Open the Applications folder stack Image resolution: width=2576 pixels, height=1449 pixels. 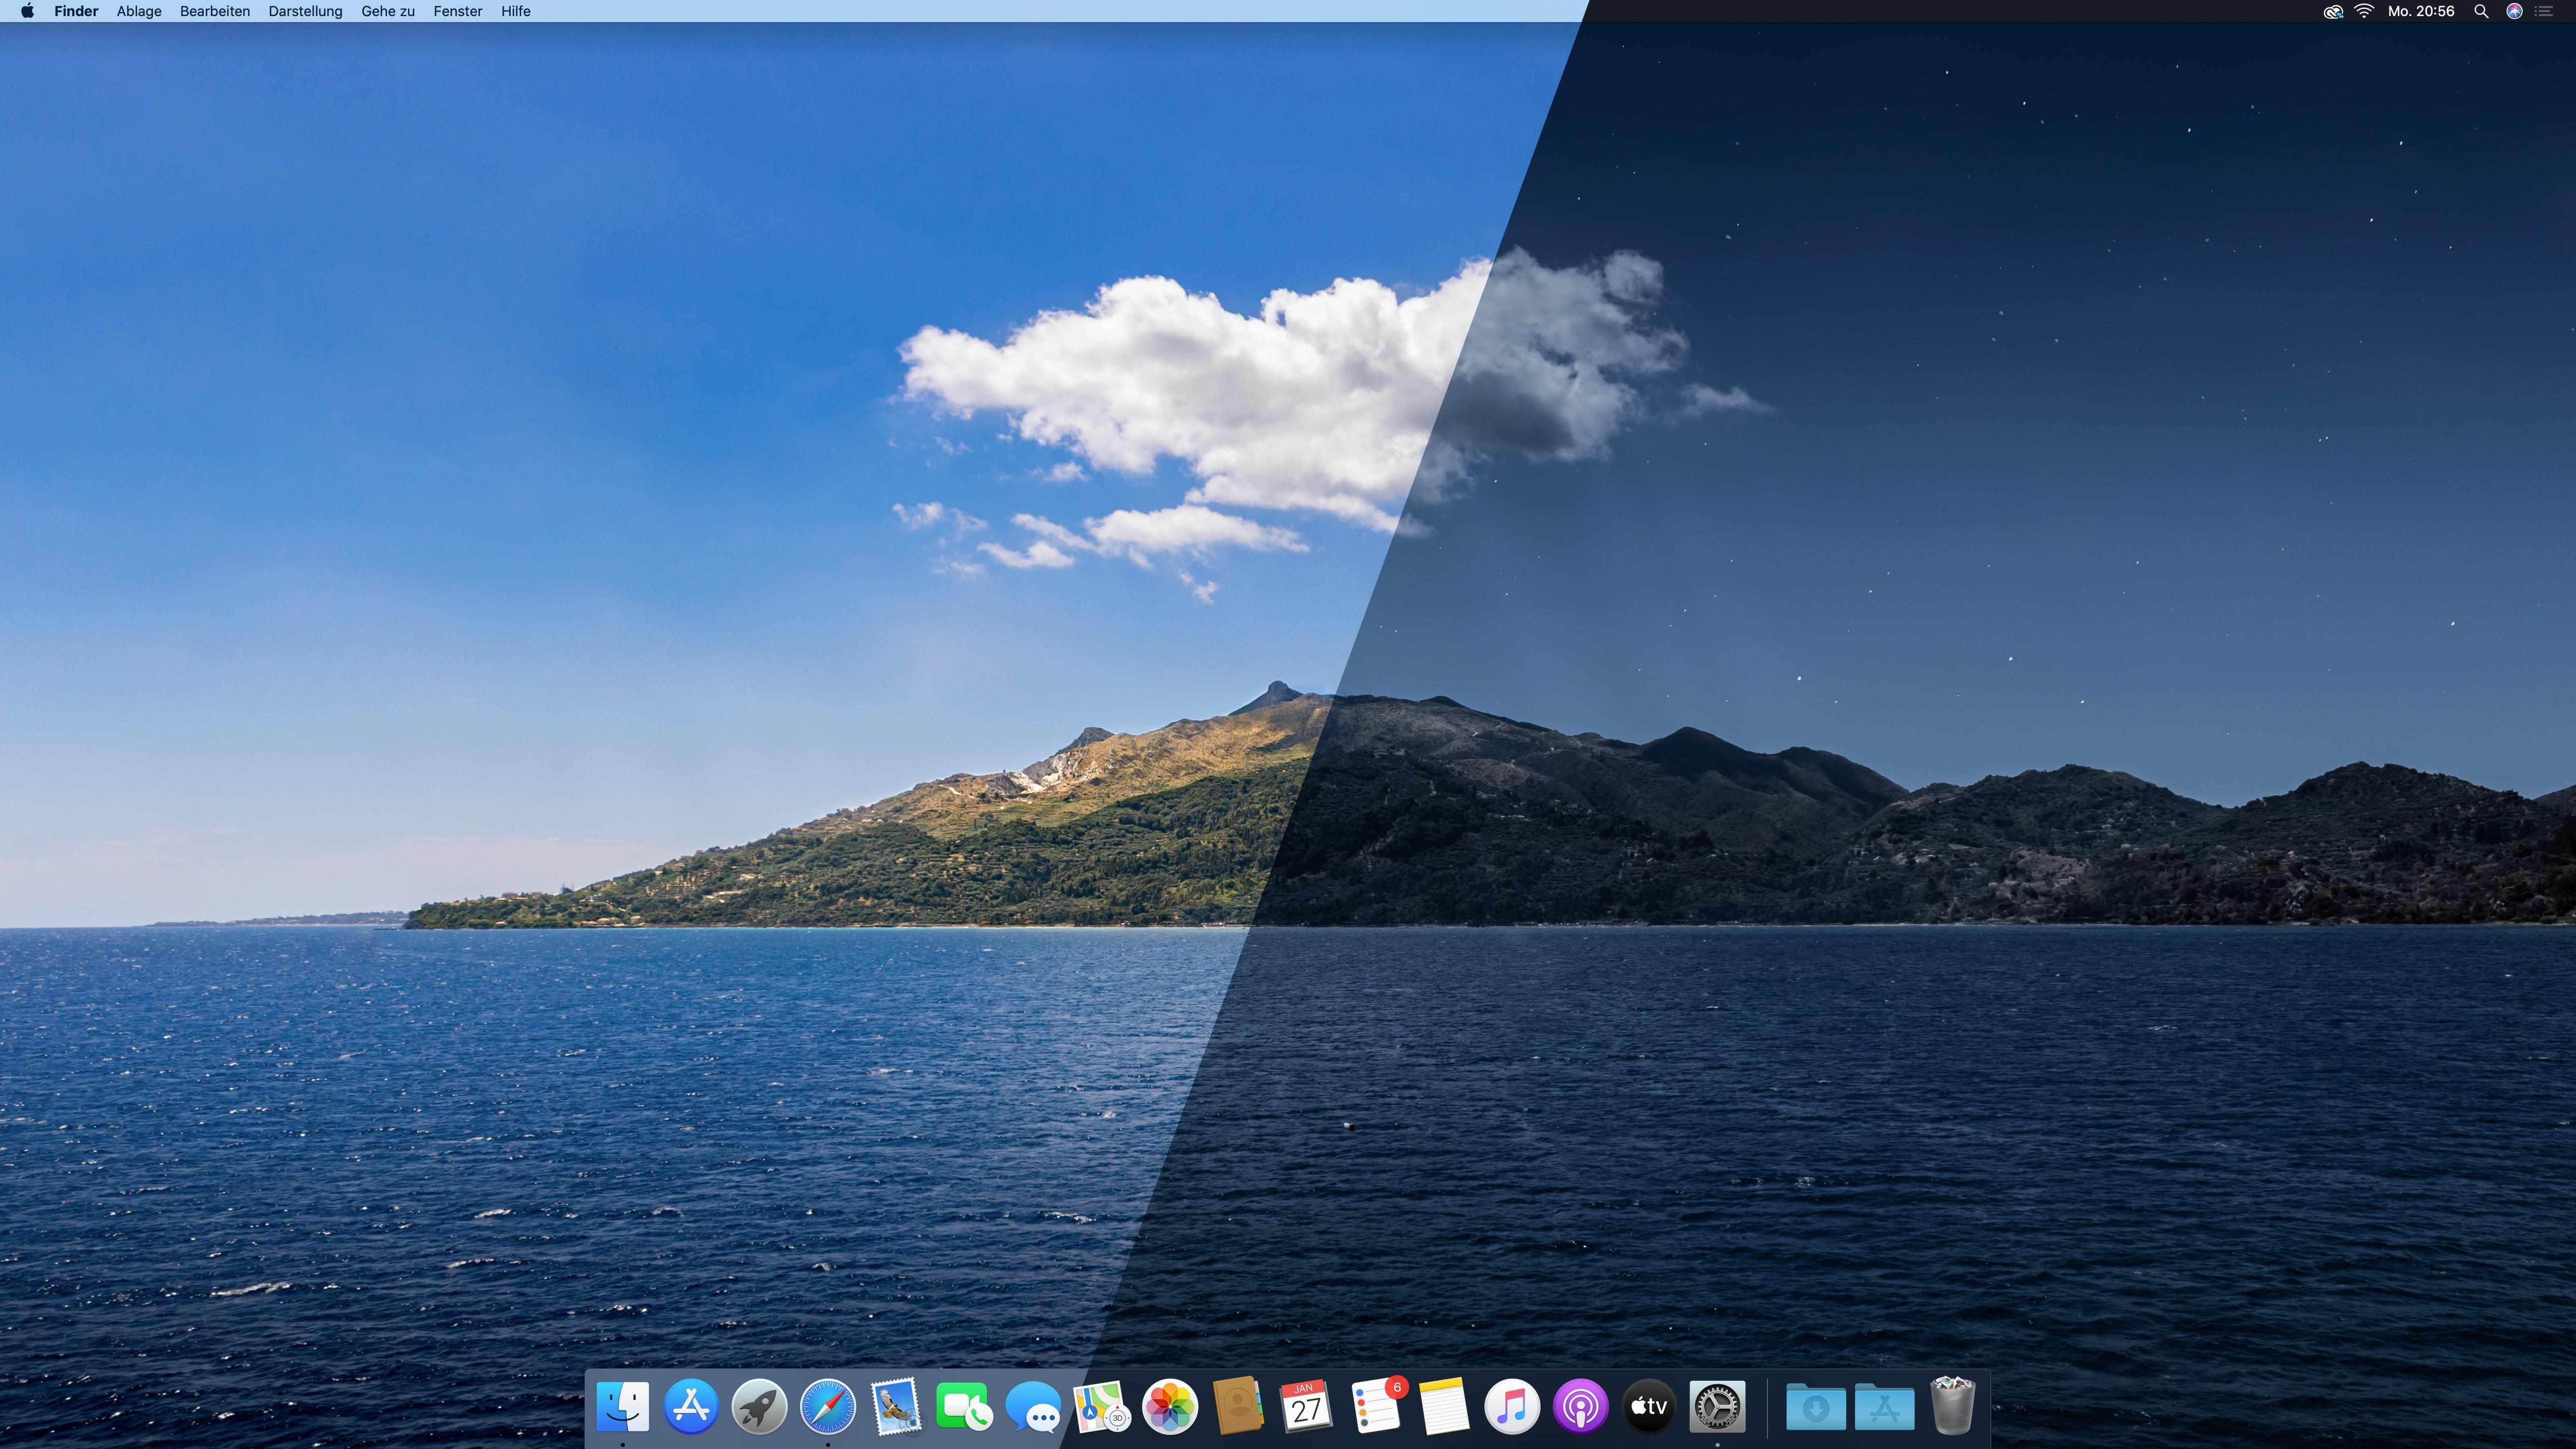coord(1884,1406)
